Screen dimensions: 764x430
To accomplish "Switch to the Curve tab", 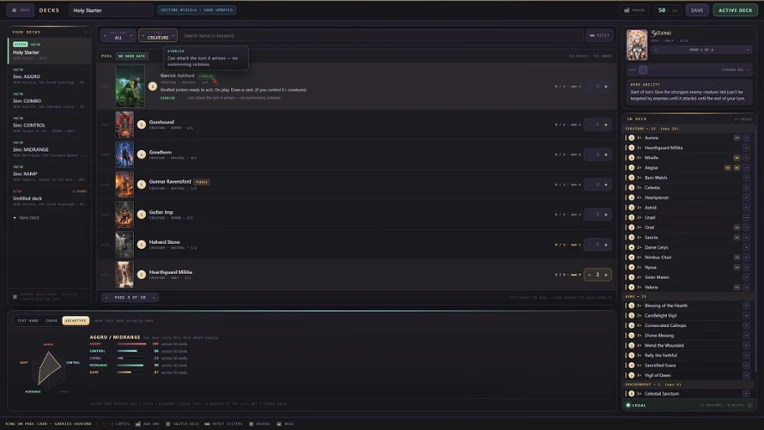I will pos(52,320).
